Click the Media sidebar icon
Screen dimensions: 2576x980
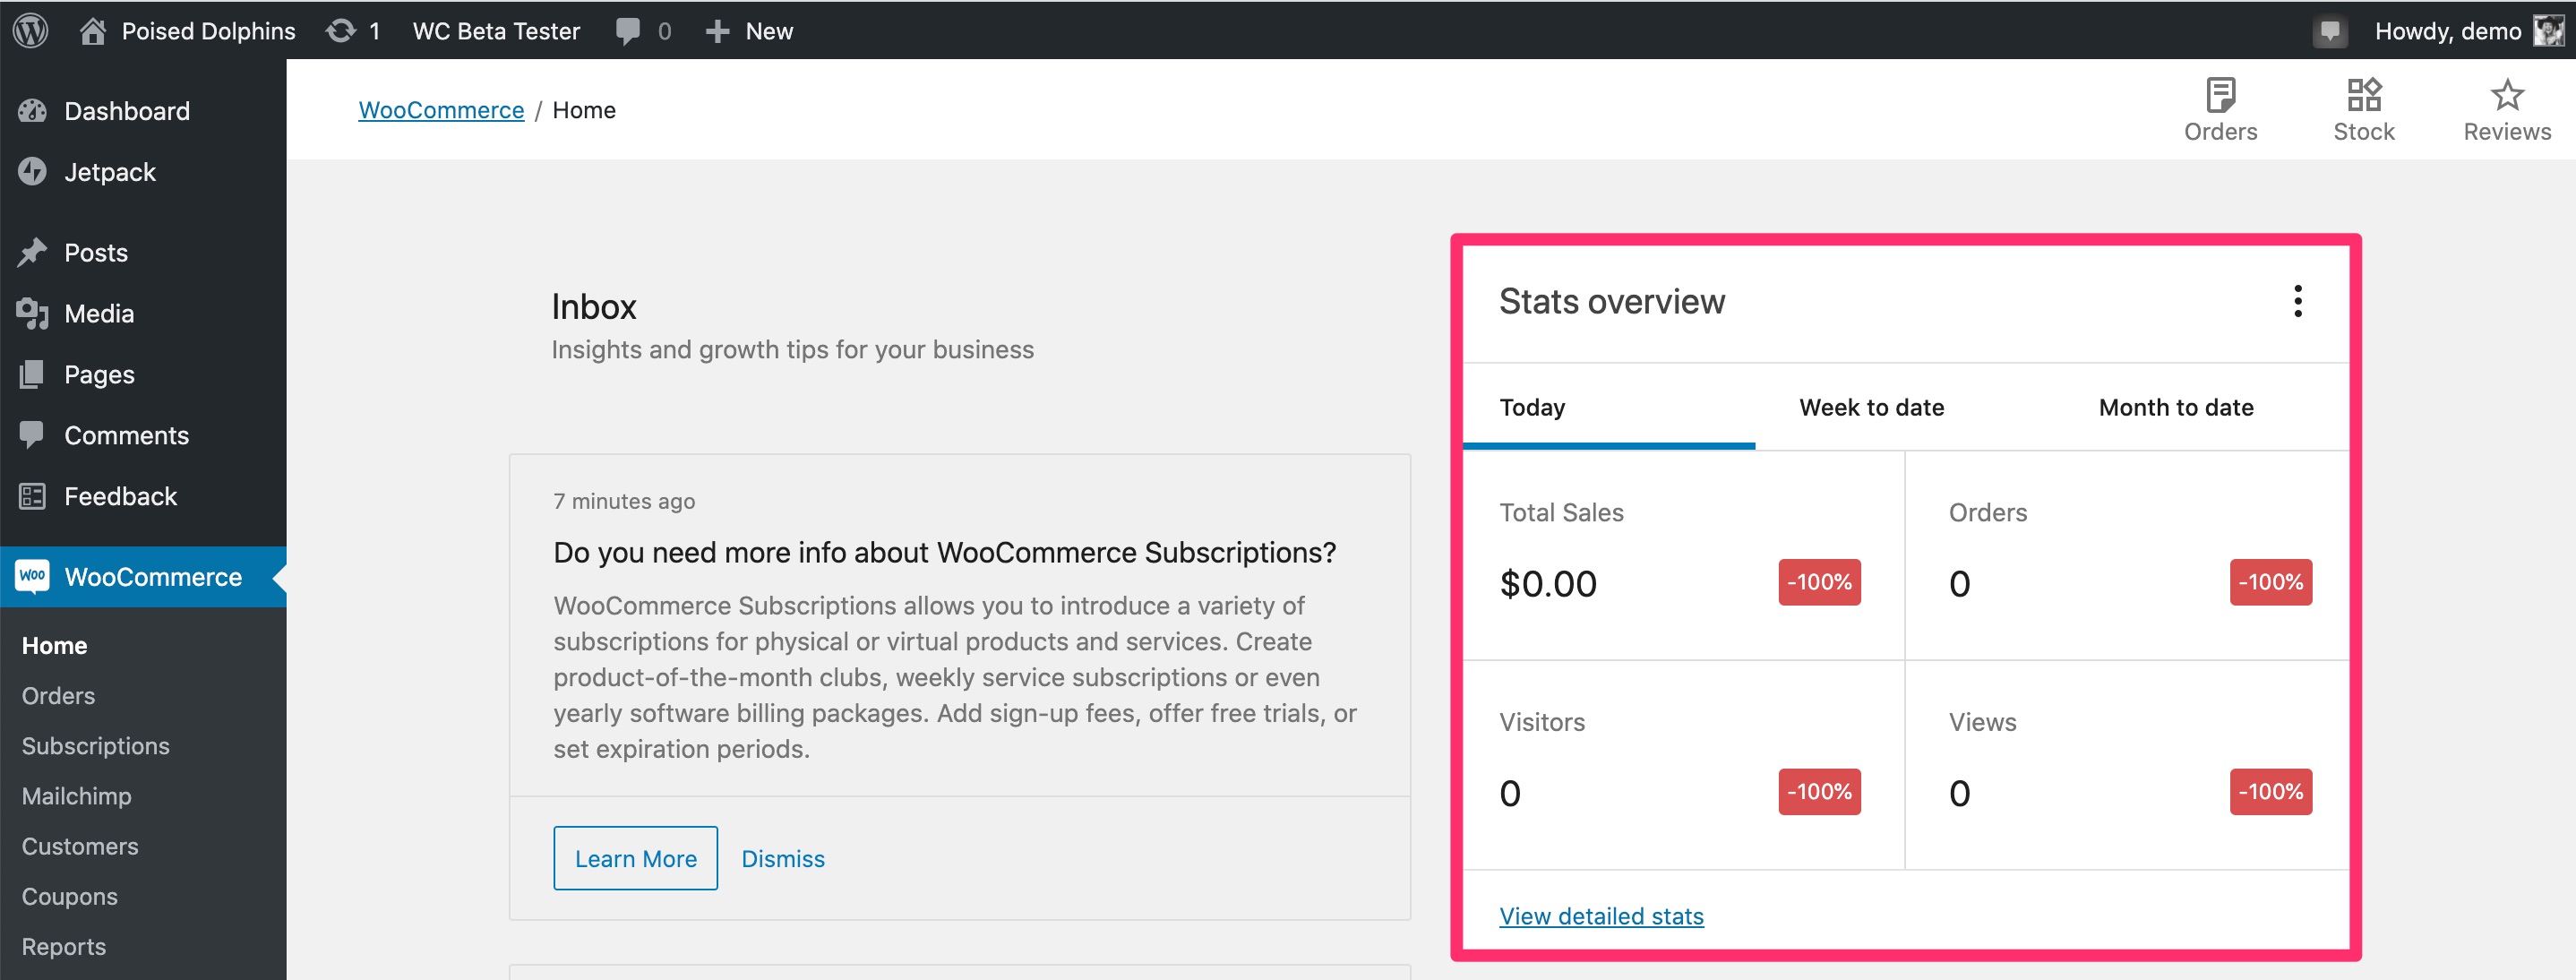point(32,313)
